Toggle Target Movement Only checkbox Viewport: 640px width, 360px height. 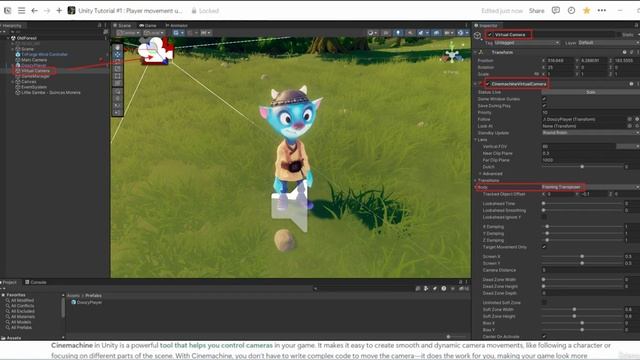coord(544,247)
